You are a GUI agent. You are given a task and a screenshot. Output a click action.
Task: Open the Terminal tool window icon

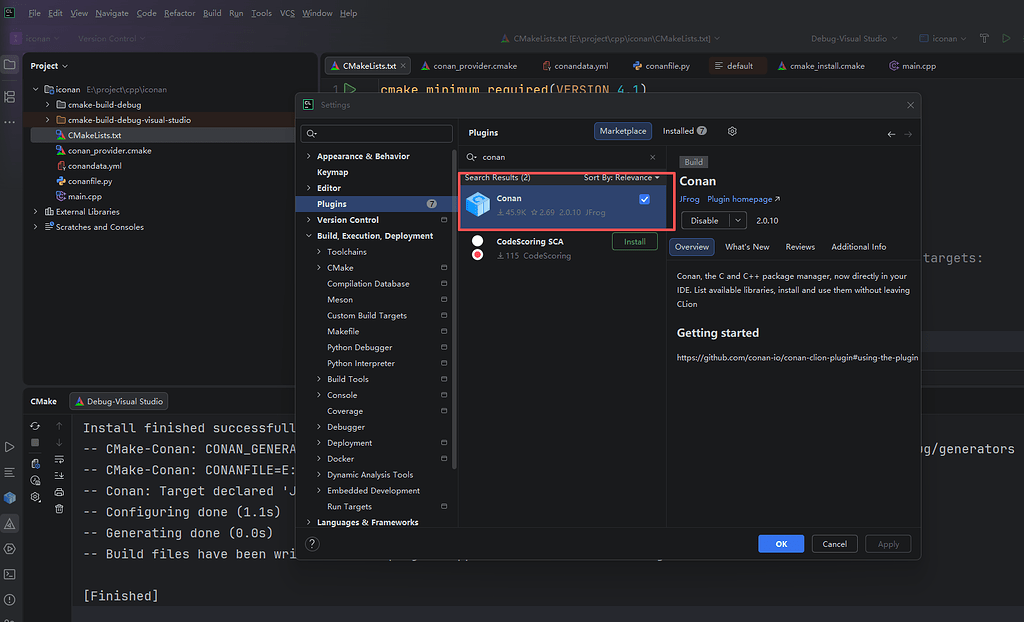click(x=10, y=574)
